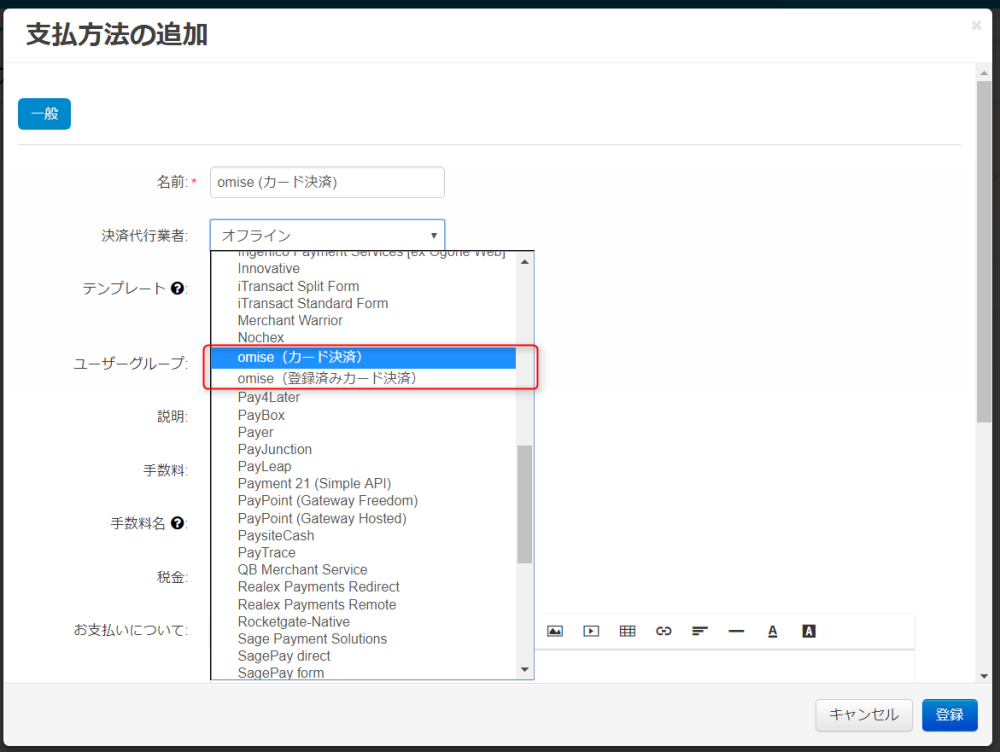The image size is (1000, 752).
Task: Click the help icon next to 手数料名
Action: tap(177, 523)
